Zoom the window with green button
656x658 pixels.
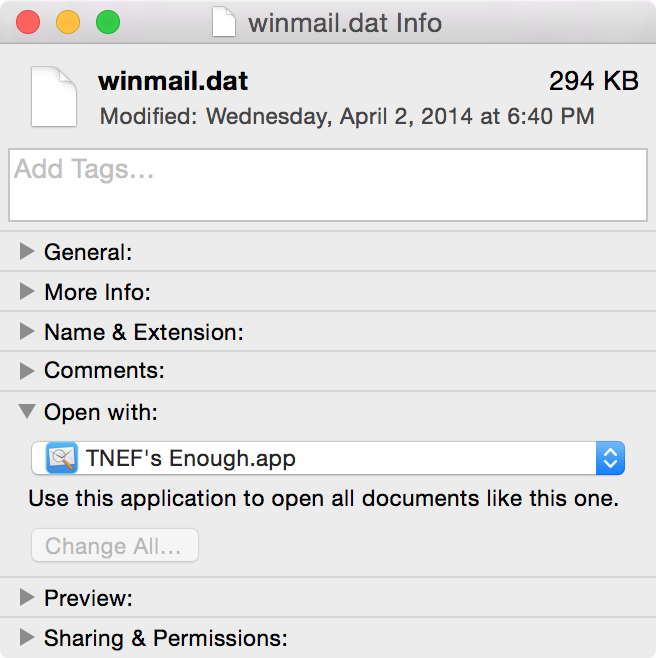108,22
